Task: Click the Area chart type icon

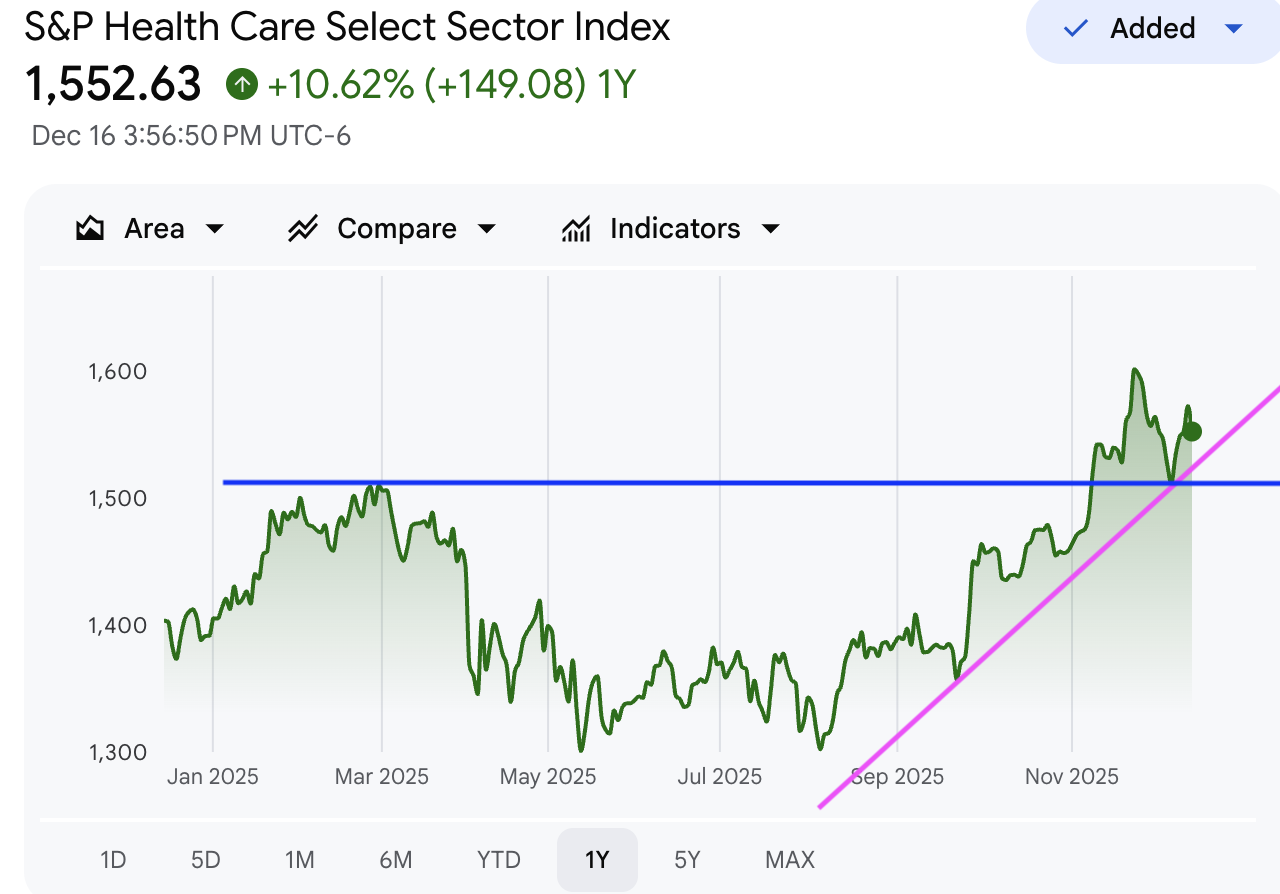Action: point(90,229)
